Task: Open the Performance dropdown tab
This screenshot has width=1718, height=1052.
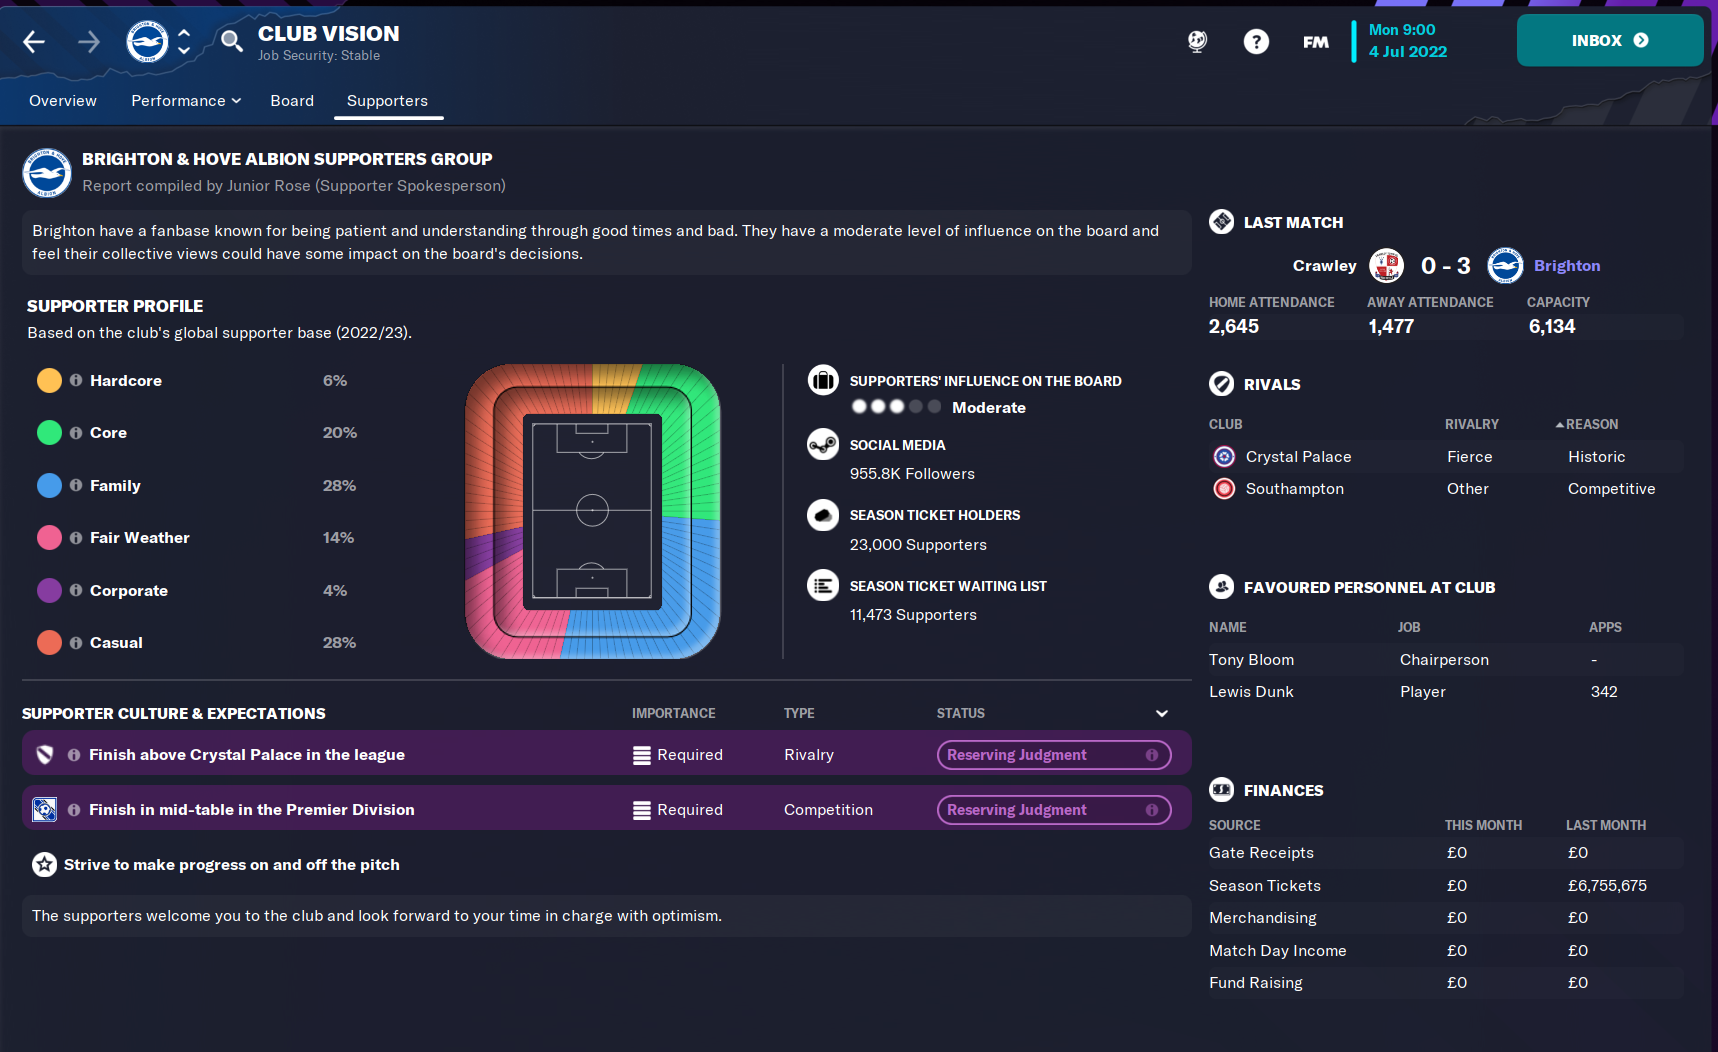Action: [186, 101]
